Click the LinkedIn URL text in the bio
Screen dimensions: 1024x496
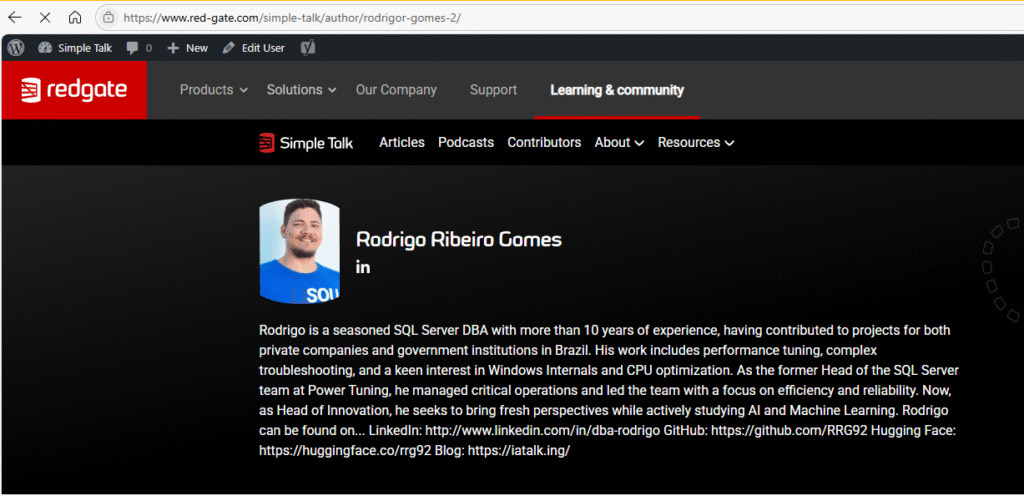[x=543, y=431]
